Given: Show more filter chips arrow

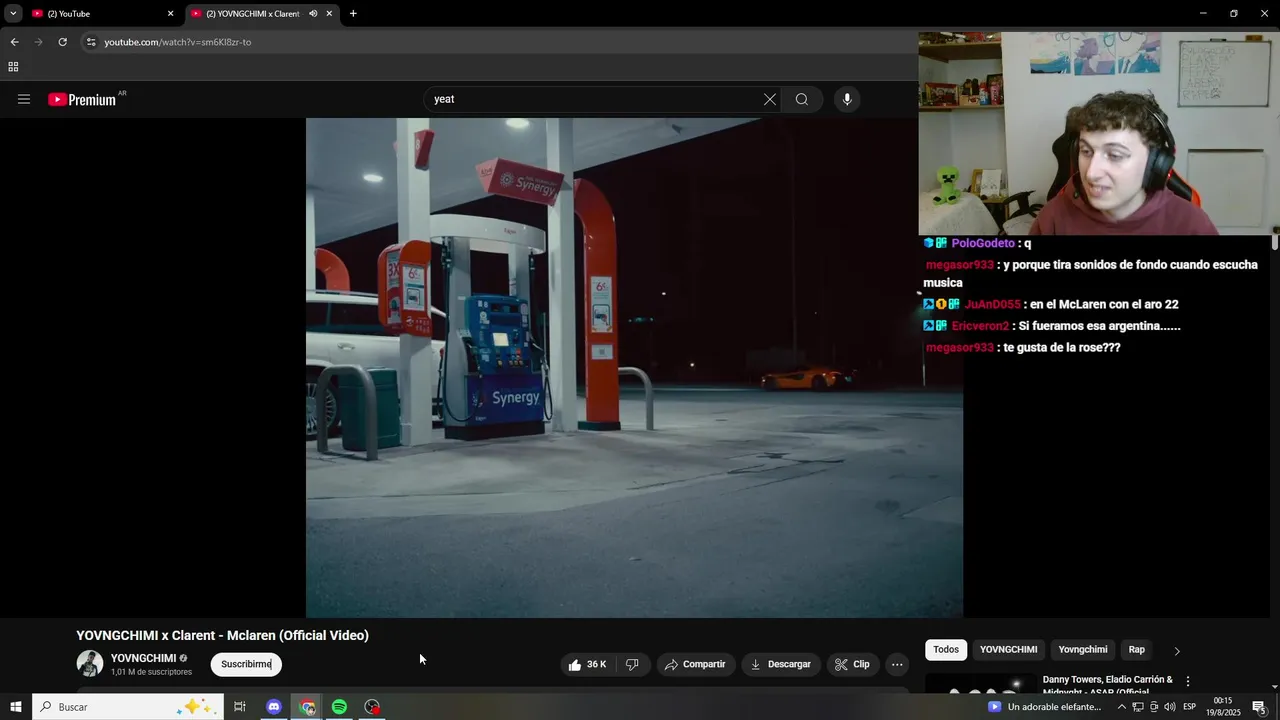Looking at the screenshot, I should pos(1177,651).
